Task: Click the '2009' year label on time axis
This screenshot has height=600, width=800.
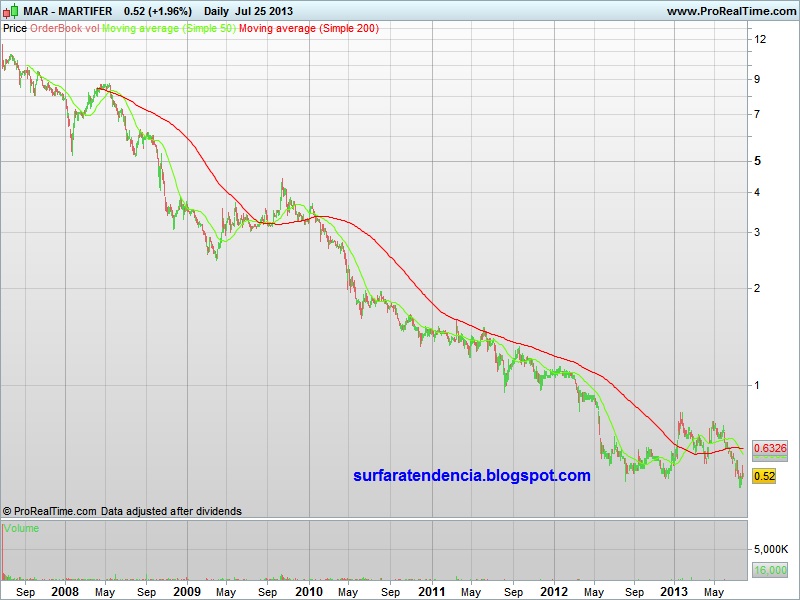Action: coord(187,592)
